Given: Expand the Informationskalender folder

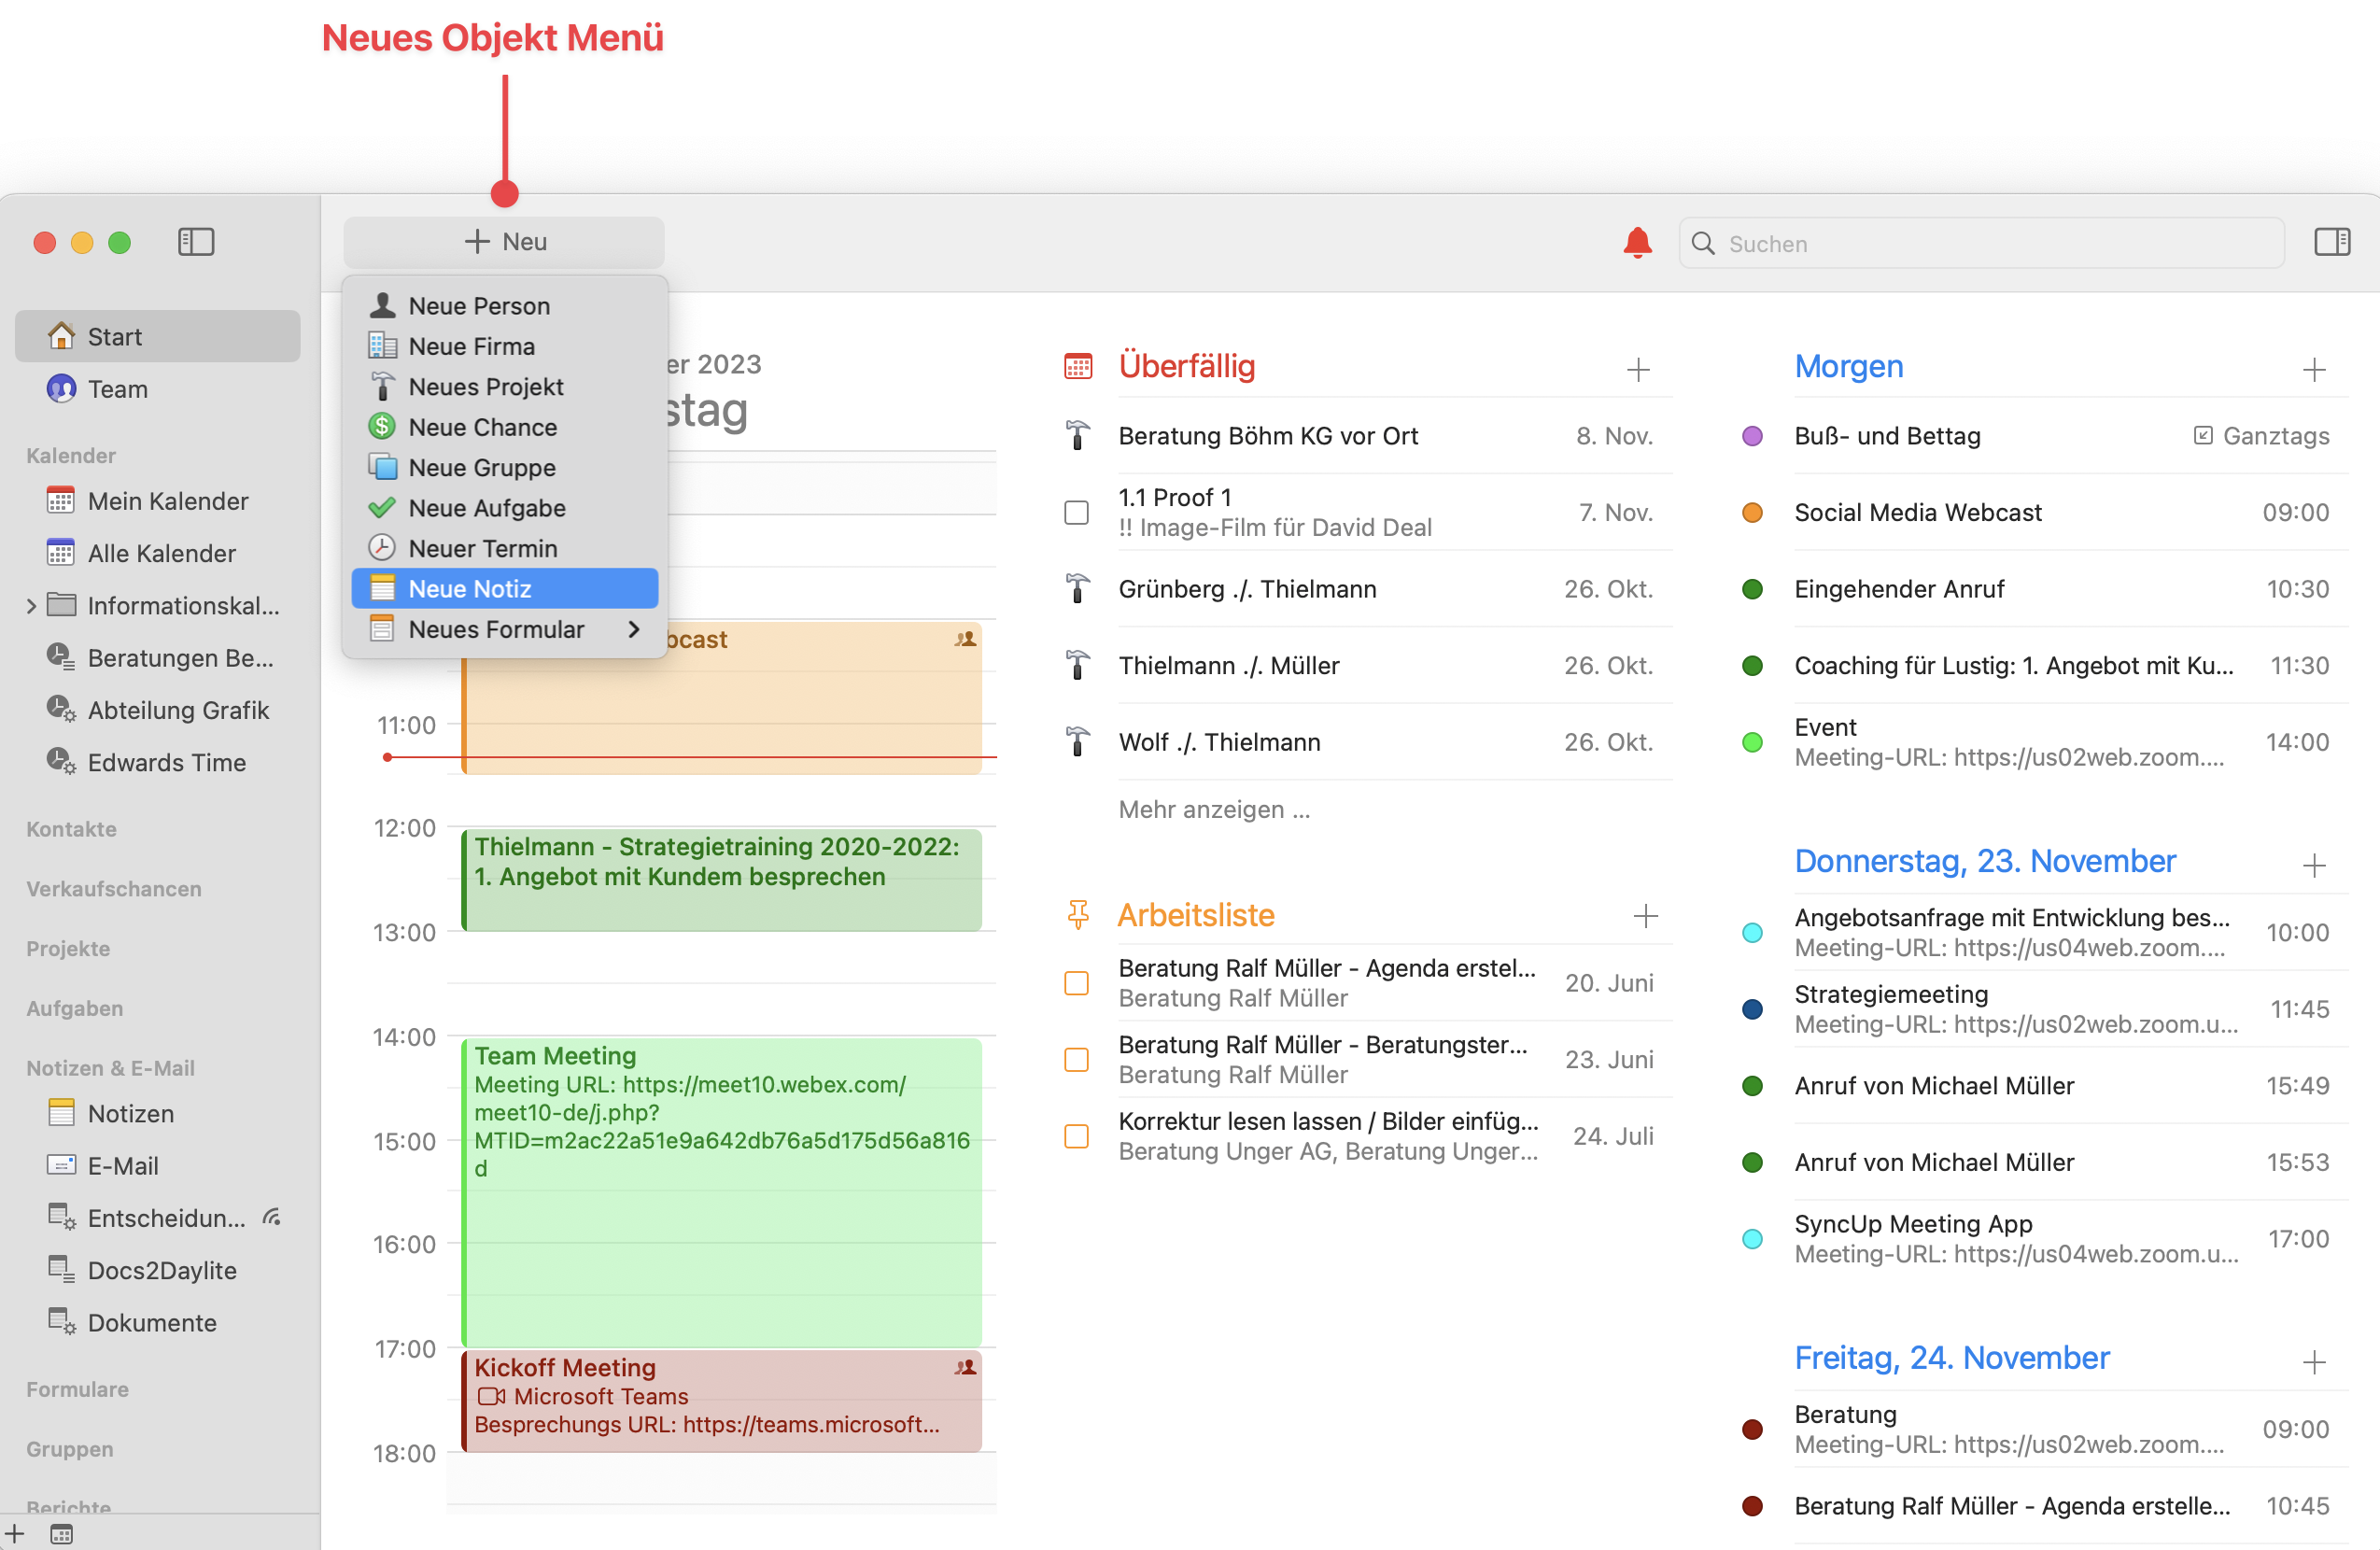Looking at the screenshot, I should (x=31, y=606).
